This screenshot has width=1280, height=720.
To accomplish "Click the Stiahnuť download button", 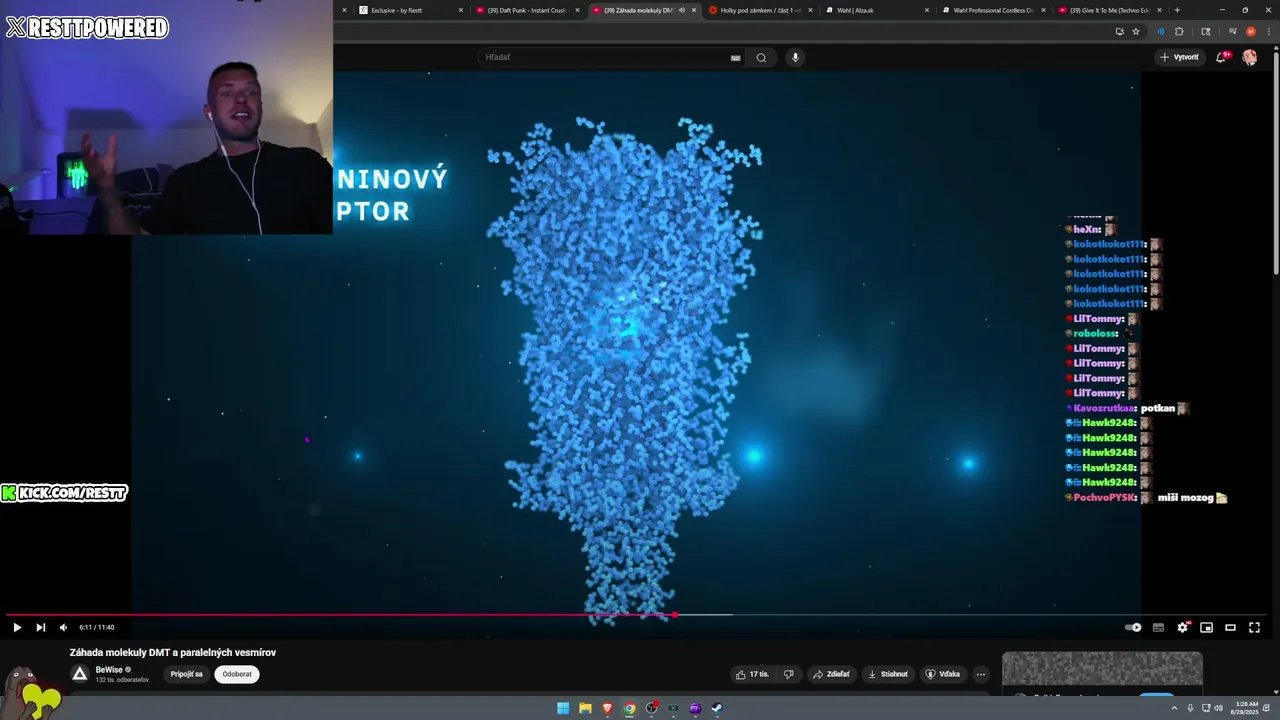I will (887, 674).
